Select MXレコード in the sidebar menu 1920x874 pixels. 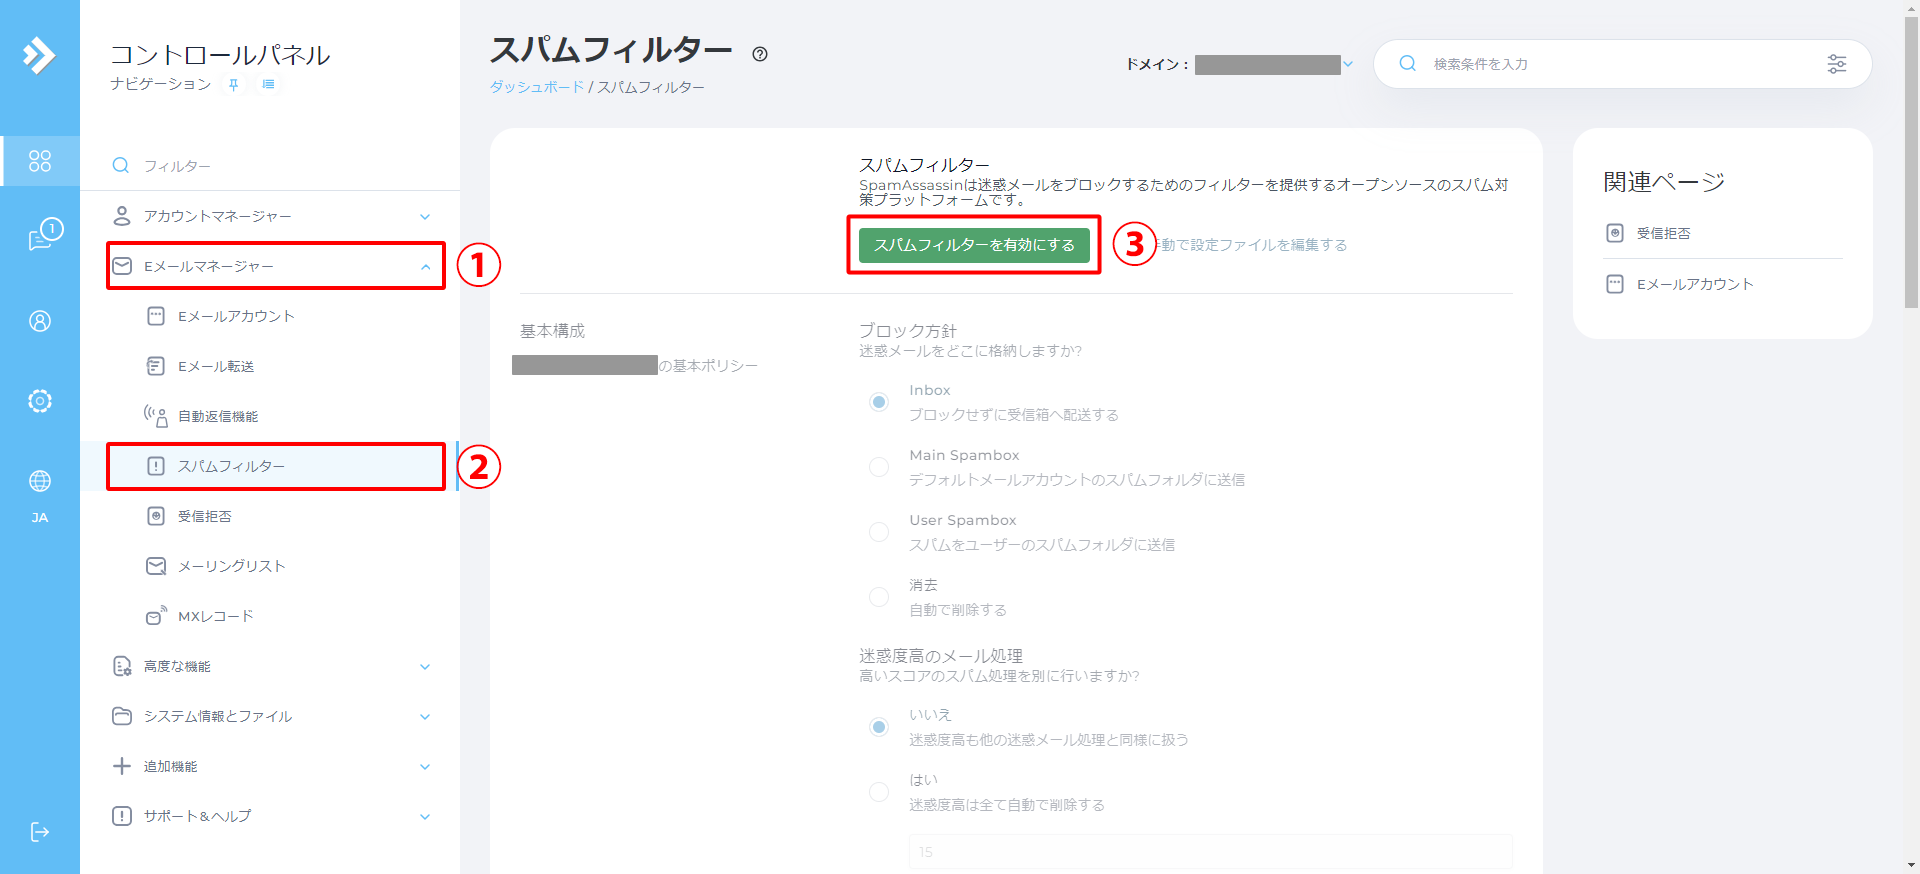(215, 616)
